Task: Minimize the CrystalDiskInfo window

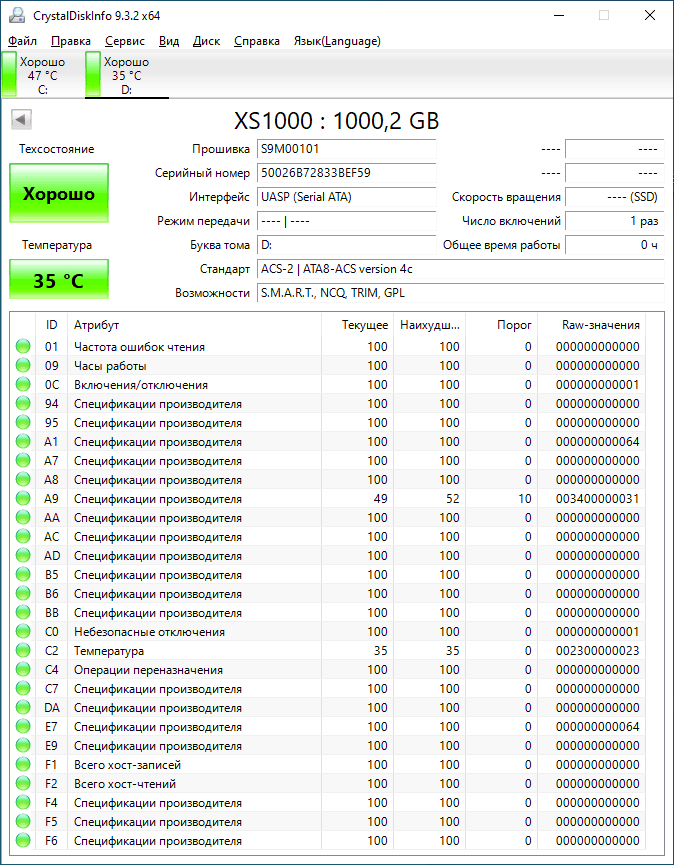Action: [x=558, y=15]
